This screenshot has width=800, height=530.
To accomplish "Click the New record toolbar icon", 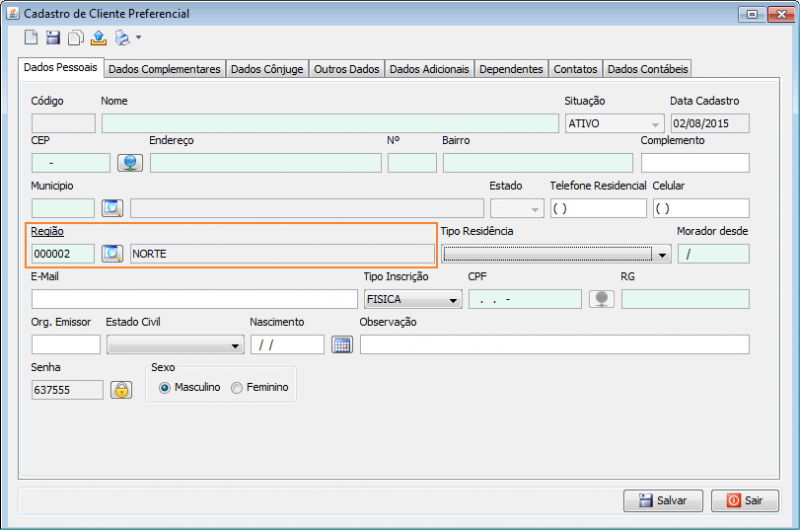I will tap(31, 38).
